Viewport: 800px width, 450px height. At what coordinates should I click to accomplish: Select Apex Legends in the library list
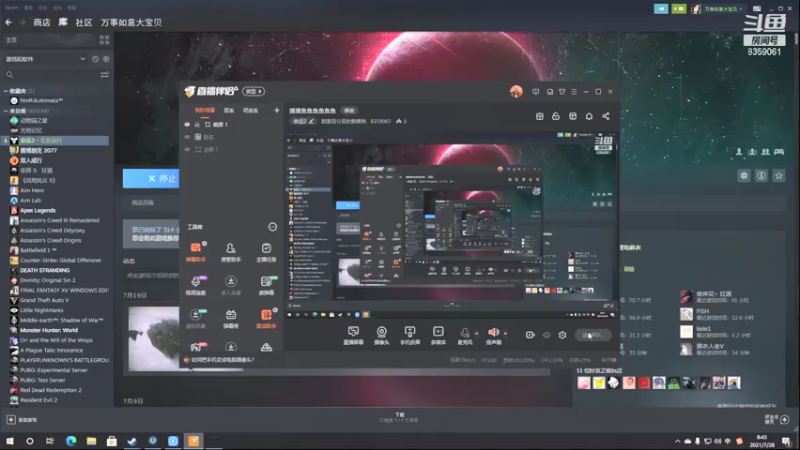(38, 210)
